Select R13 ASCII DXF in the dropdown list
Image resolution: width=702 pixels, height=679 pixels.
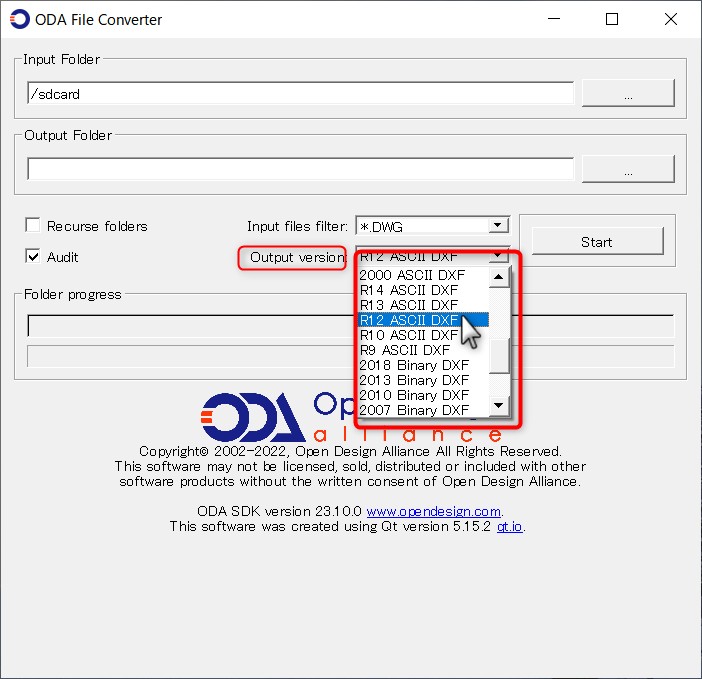tap(423, 305)
